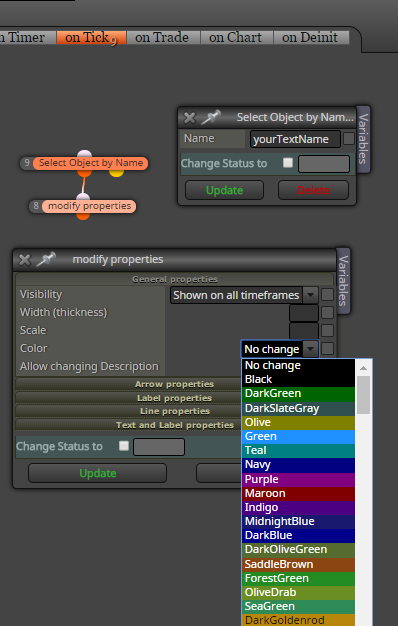Click Update in modify properties panel
The width and height of the screenshot is (398, 626).
(x=97, y=473)
